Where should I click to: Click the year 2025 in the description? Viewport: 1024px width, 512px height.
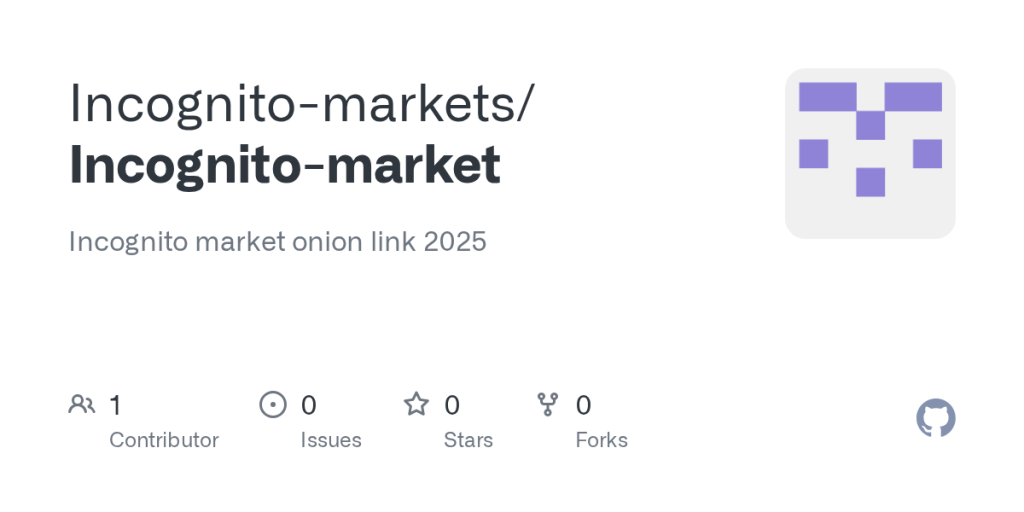[x=454, y=241]
